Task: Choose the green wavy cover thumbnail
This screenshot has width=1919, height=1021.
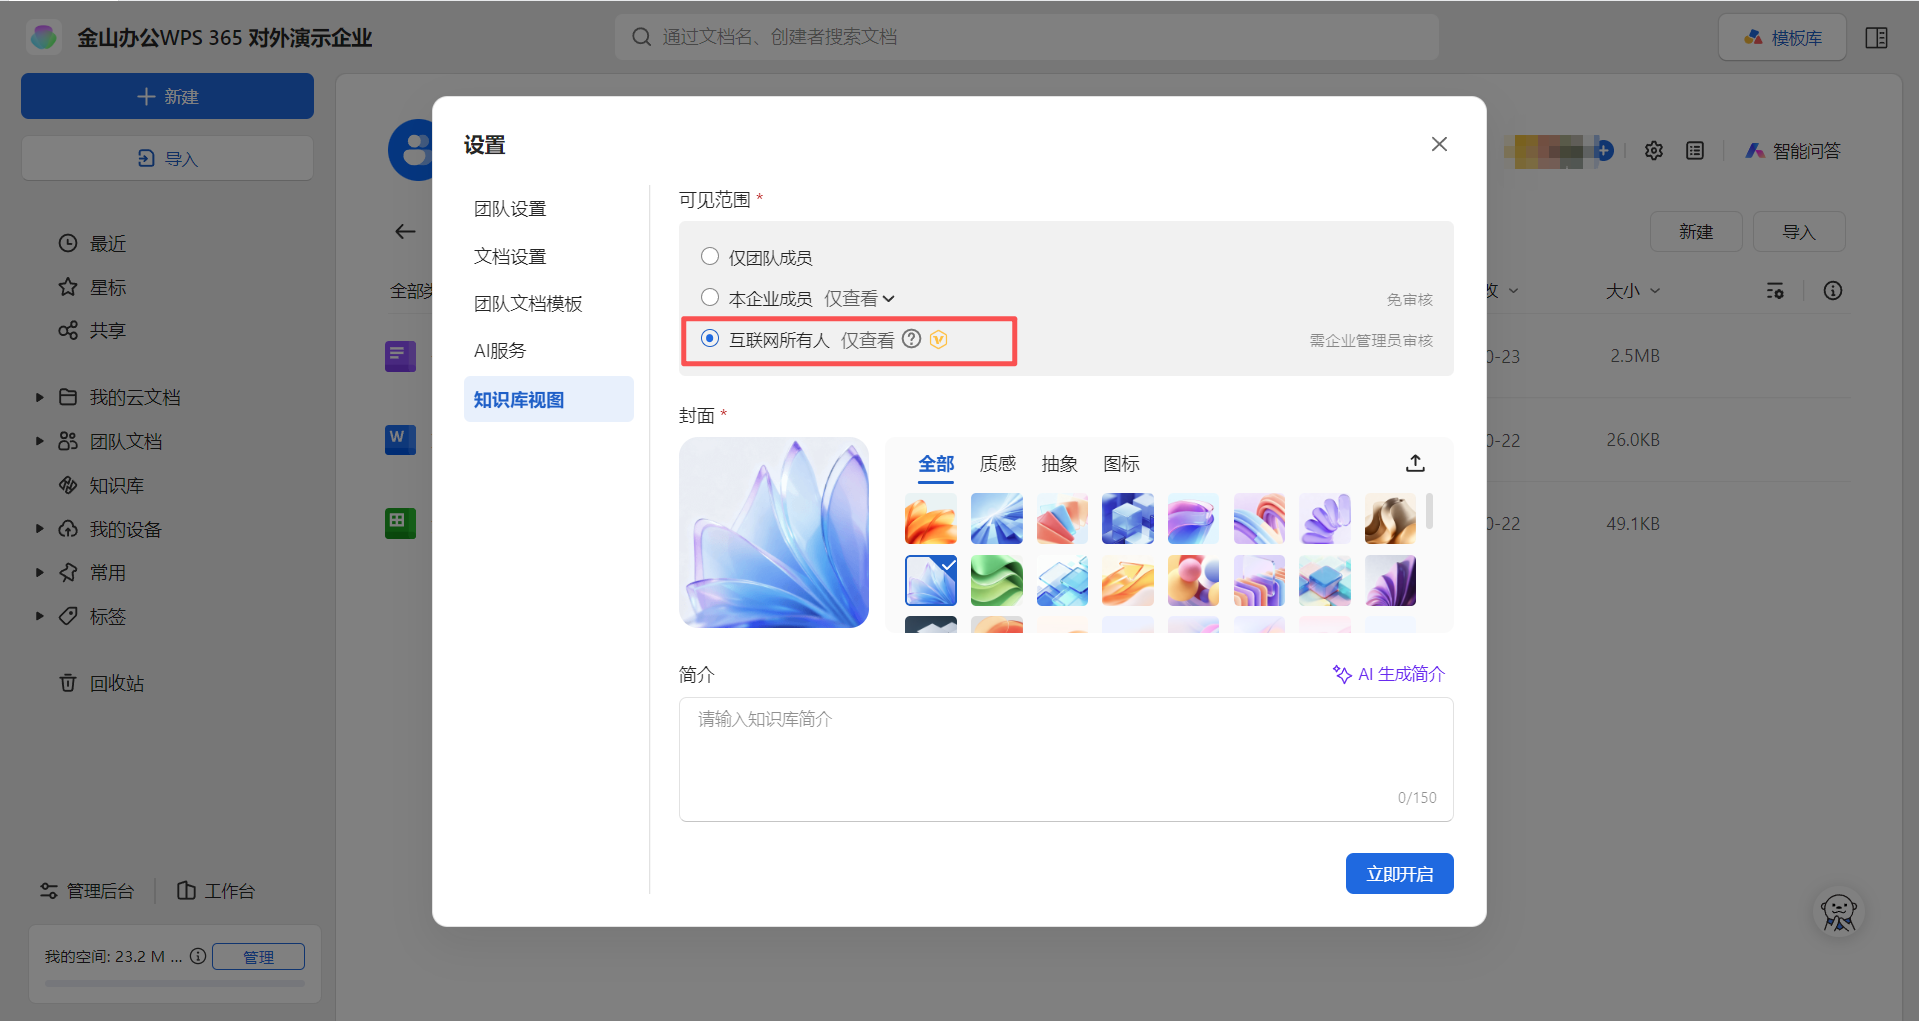Action: coord(997,581)
